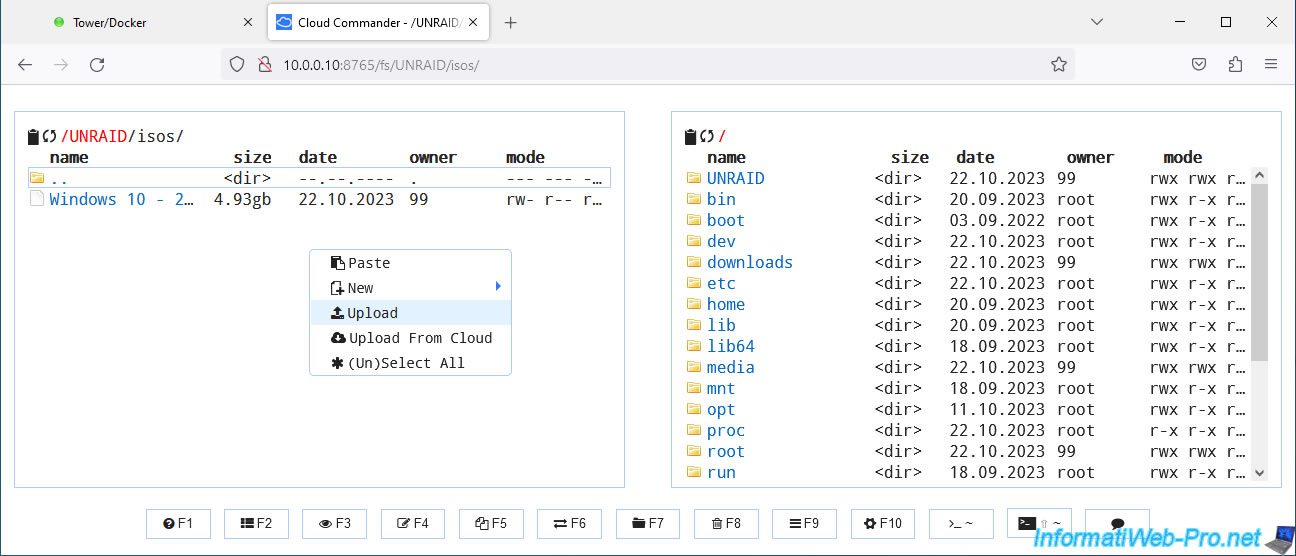This screenshot has width=1296, height=556.
Task: Open the console prompt button
Action: (960, 524)
